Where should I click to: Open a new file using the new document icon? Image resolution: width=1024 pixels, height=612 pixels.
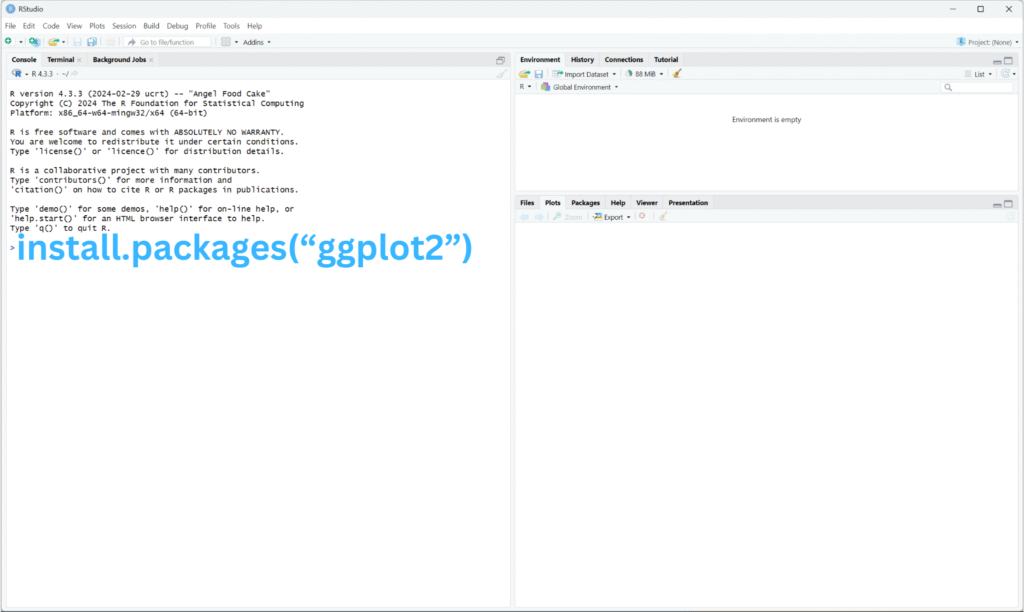9,41
